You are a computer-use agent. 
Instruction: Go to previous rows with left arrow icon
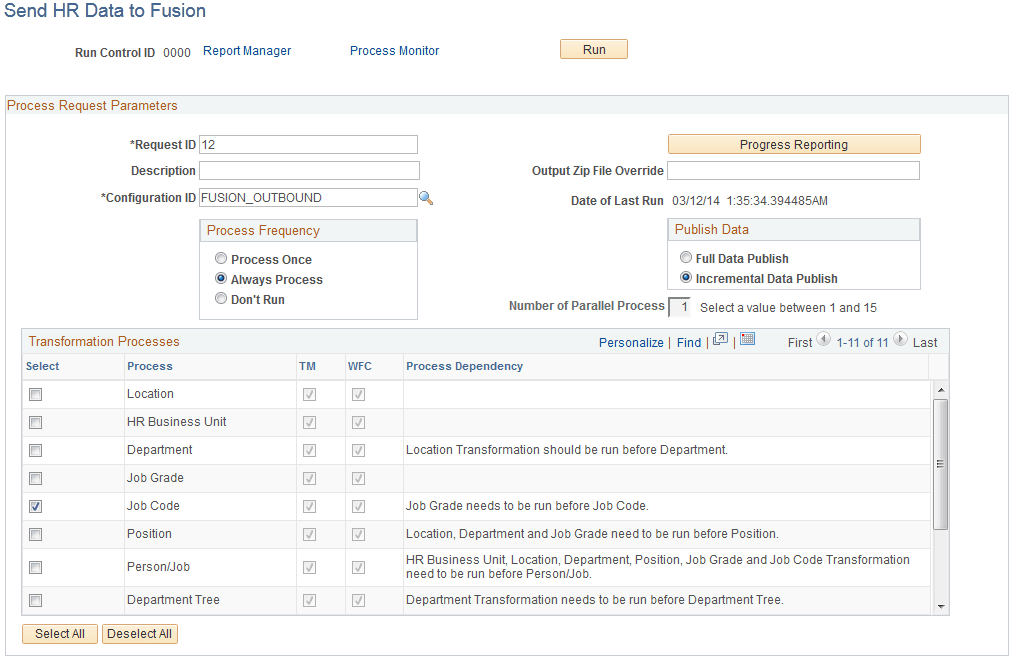tap(824, 340)
